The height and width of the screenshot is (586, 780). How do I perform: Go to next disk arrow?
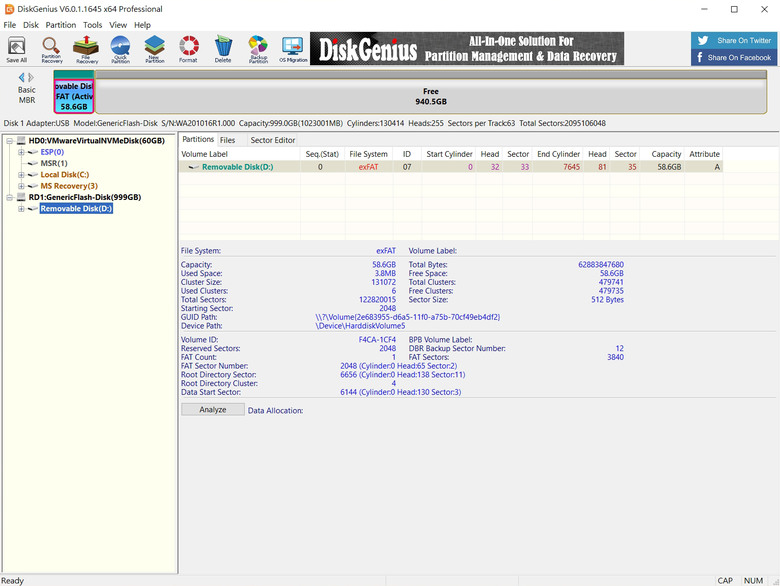point(31,77)
